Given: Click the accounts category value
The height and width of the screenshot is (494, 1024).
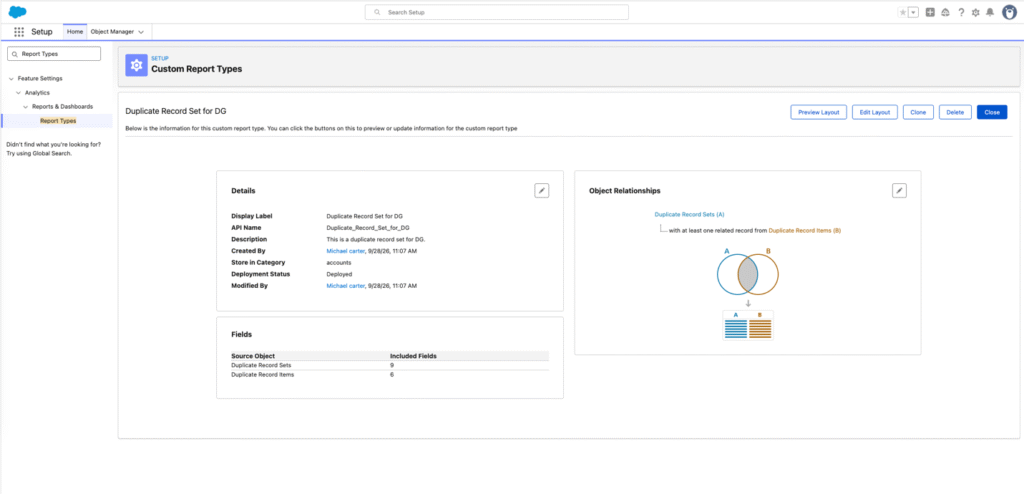Looking at the screenshot, I should [338, 263].
